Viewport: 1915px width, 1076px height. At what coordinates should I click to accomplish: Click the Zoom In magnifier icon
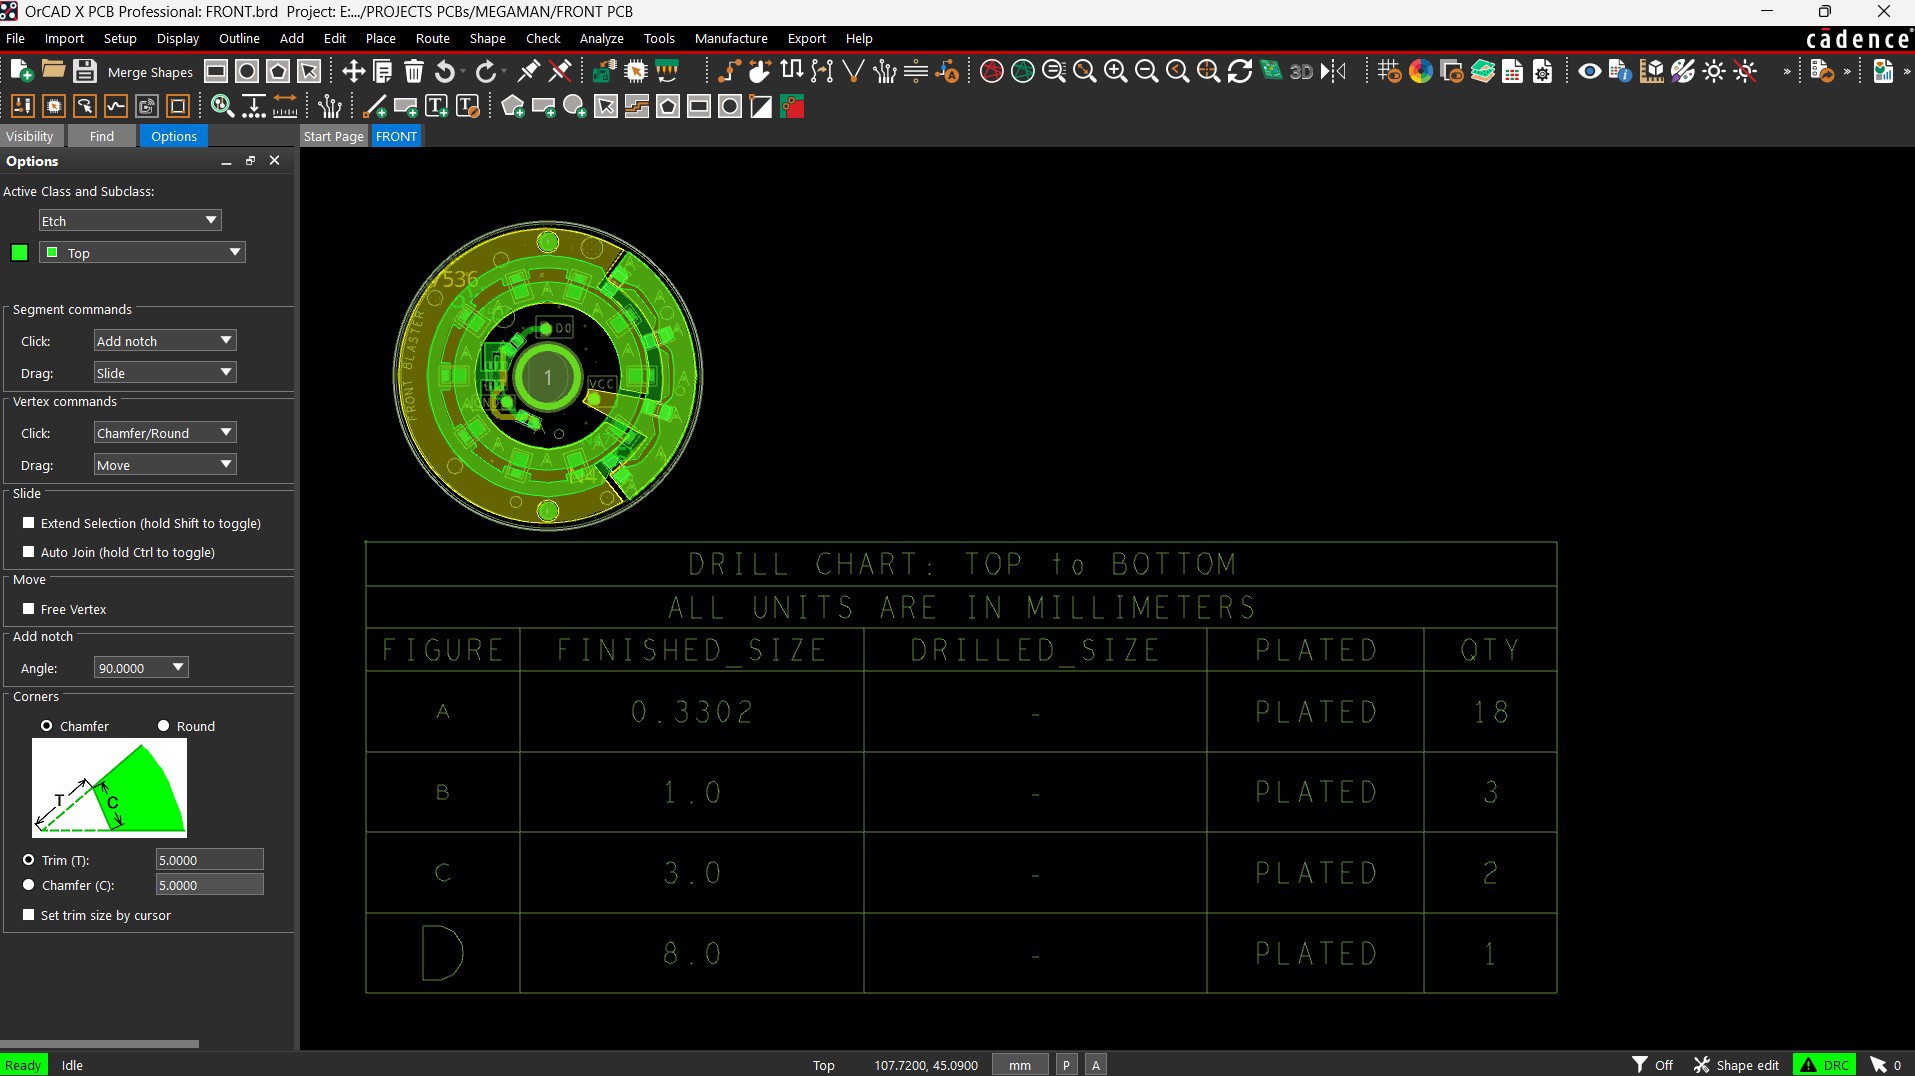[x=1116, y=71]
